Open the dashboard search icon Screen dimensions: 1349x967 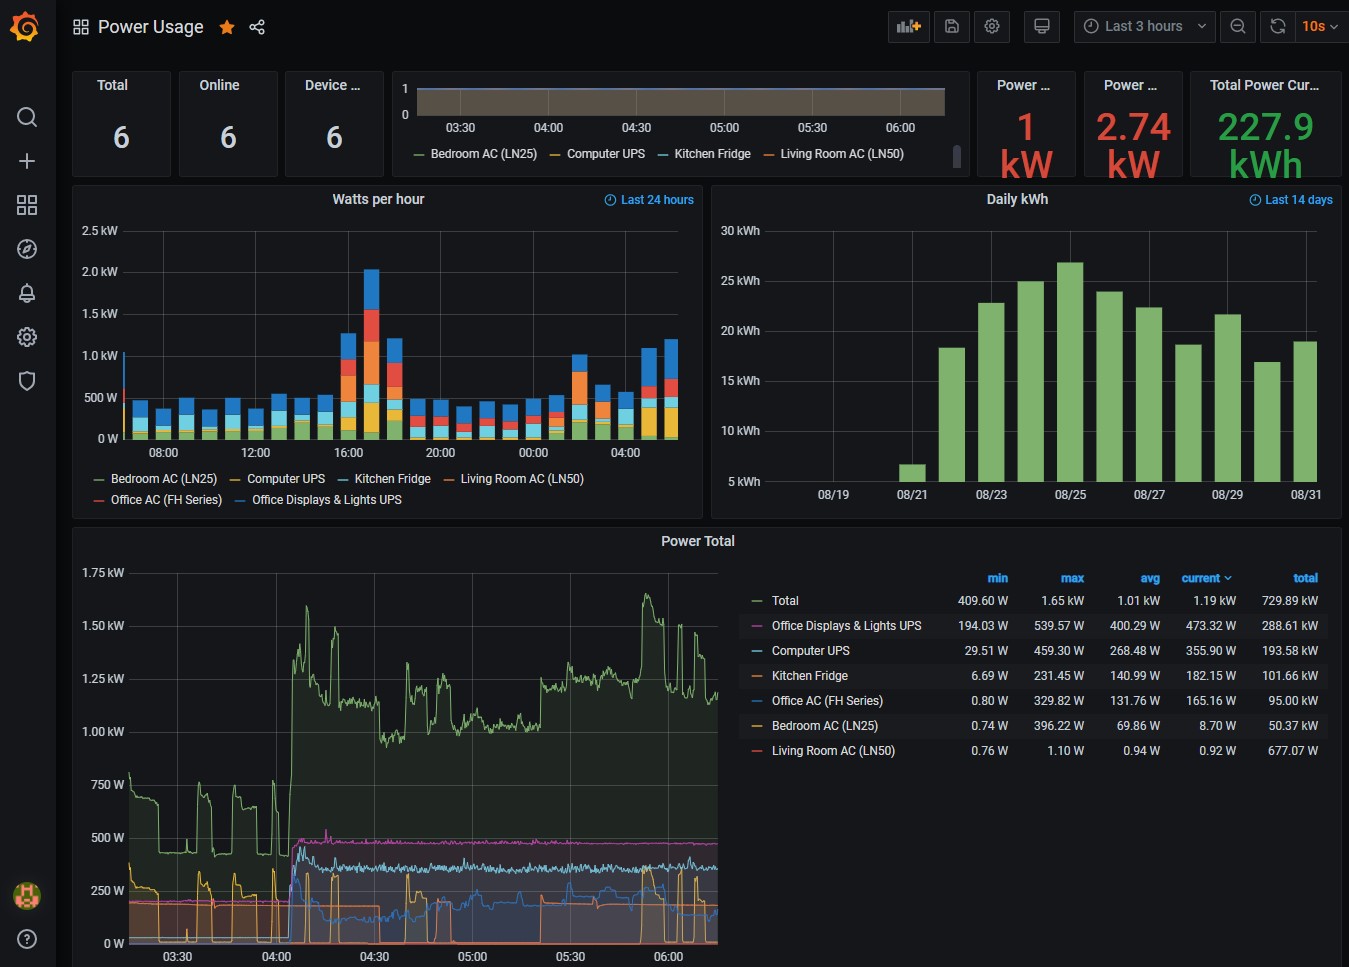[x=27, y=117]
